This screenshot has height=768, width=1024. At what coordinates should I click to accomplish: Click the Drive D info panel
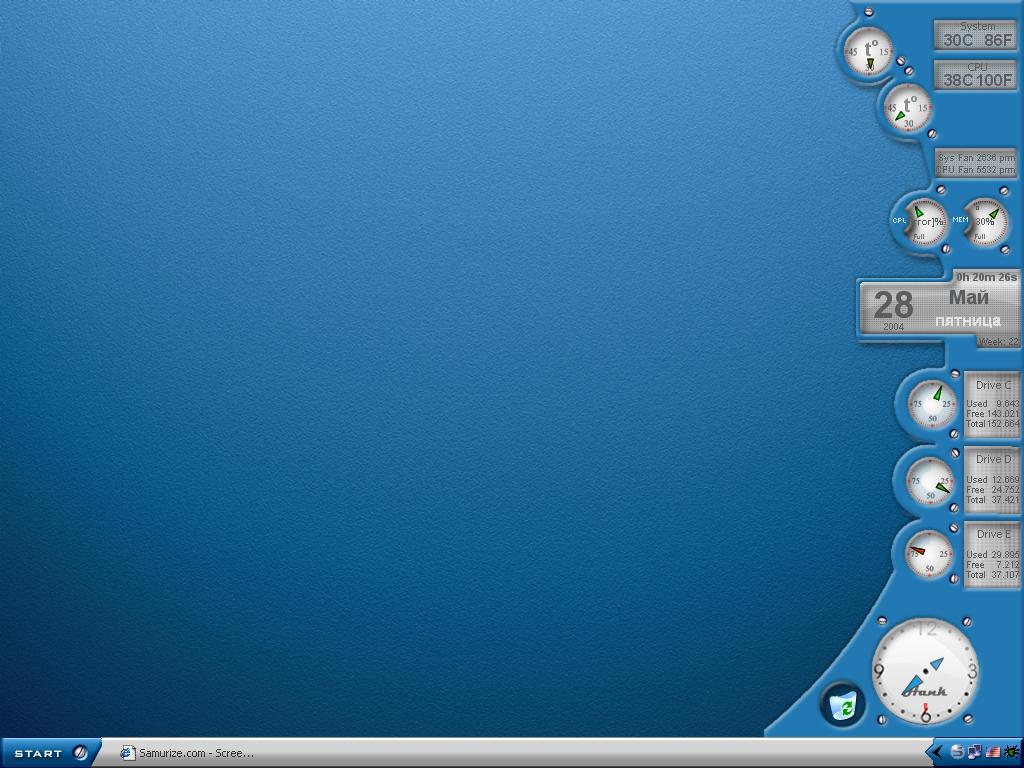point(992,479)
